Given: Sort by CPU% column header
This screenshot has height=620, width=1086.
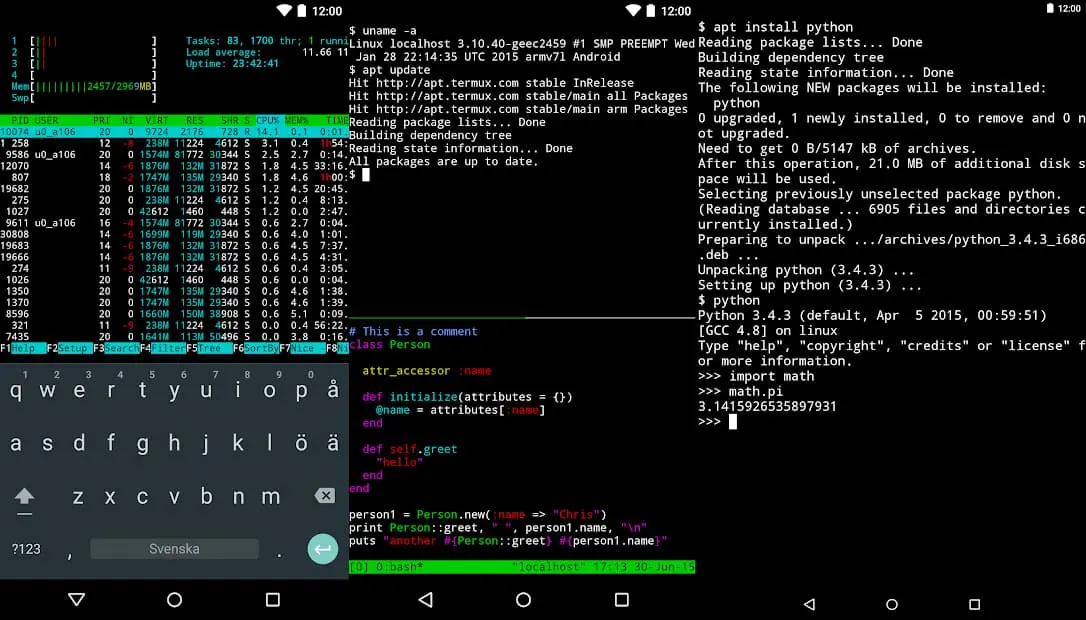Looking at the screenshot, I should point(267,121).
